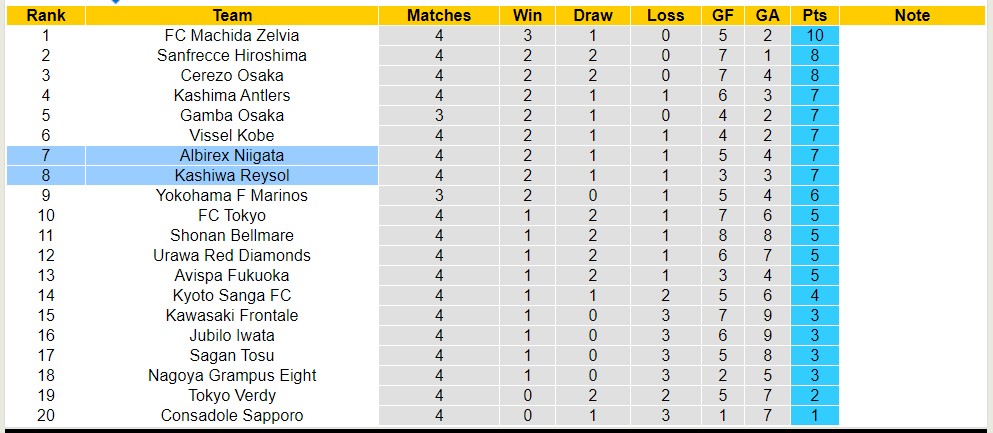Click the GF column header
Image resolution: width=993 pixels, height=433 pixels.
pyautogui.click(x=720, y=15)
